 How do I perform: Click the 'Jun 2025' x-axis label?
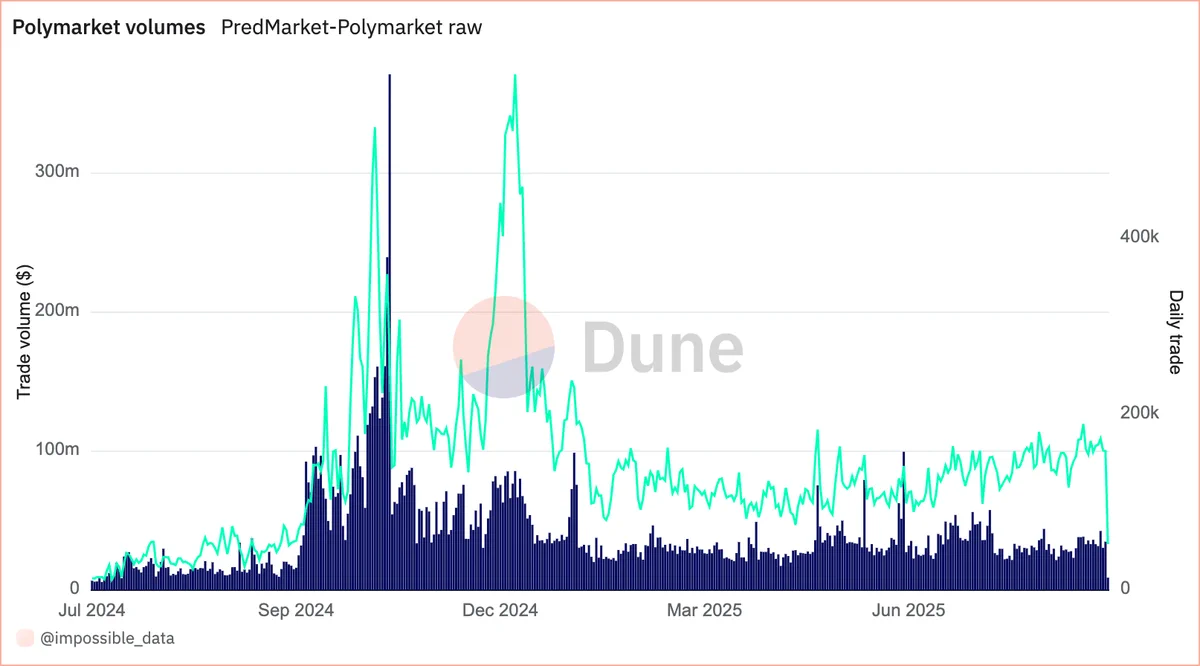pyautogui.click(x=907, y=609)
